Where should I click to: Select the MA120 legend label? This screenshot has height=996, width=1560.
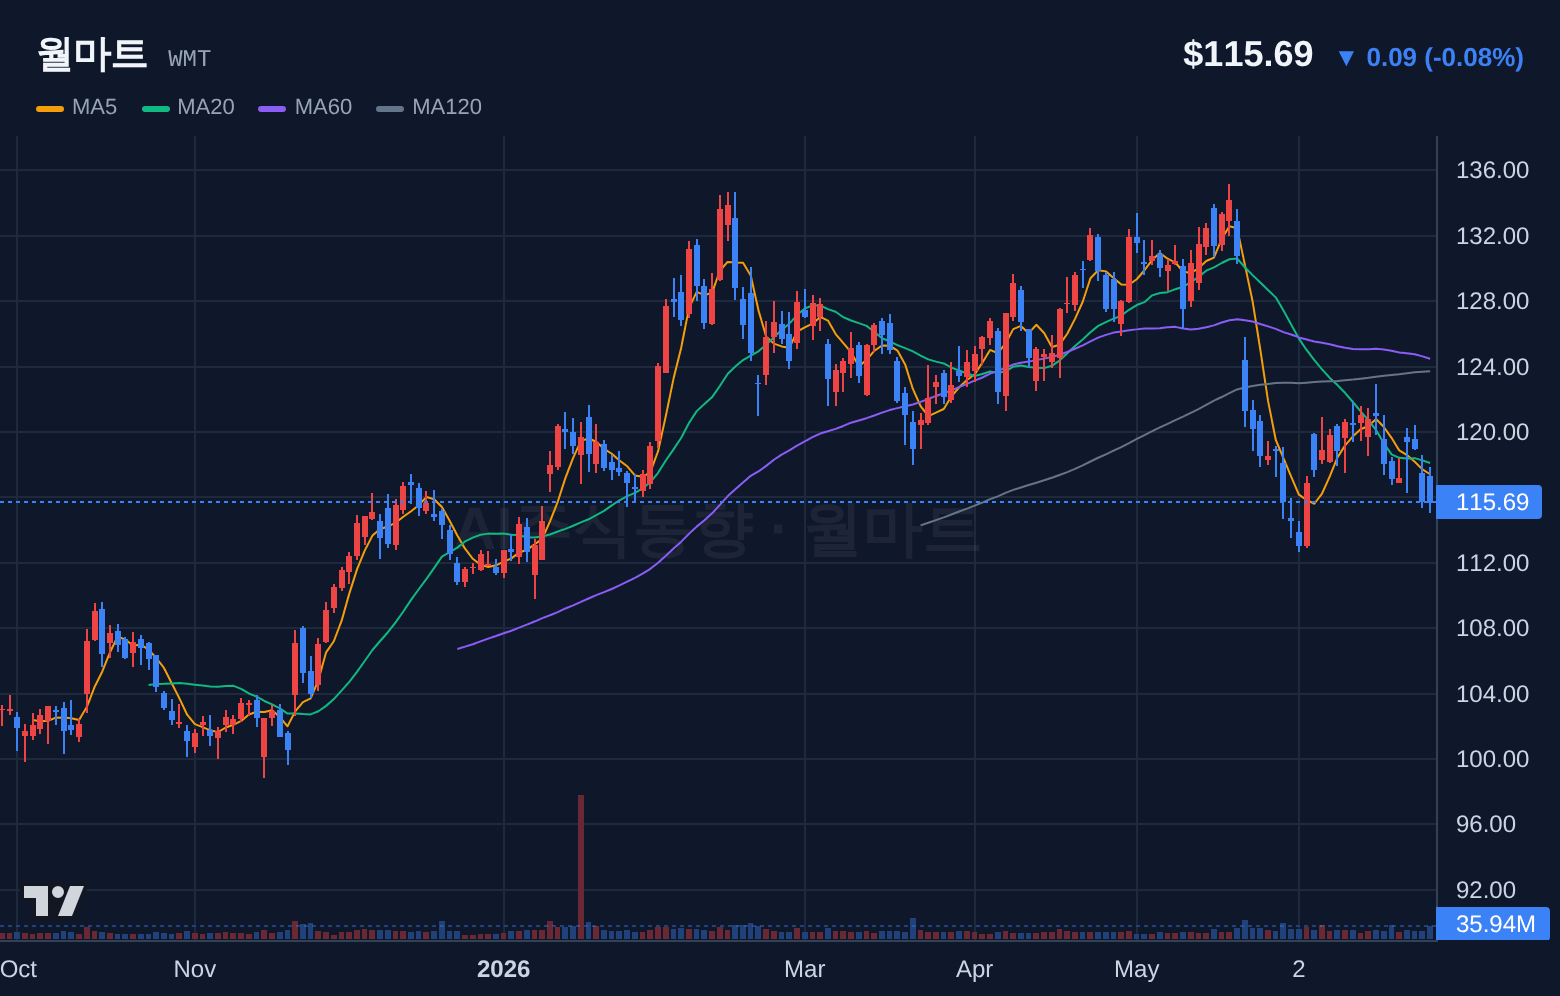(447, 107)
